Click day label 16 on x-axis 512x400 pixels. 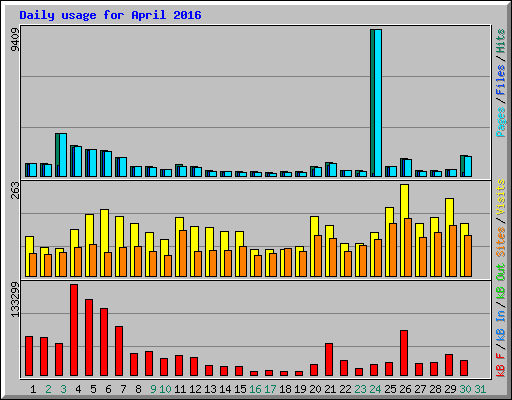(255, 389)
